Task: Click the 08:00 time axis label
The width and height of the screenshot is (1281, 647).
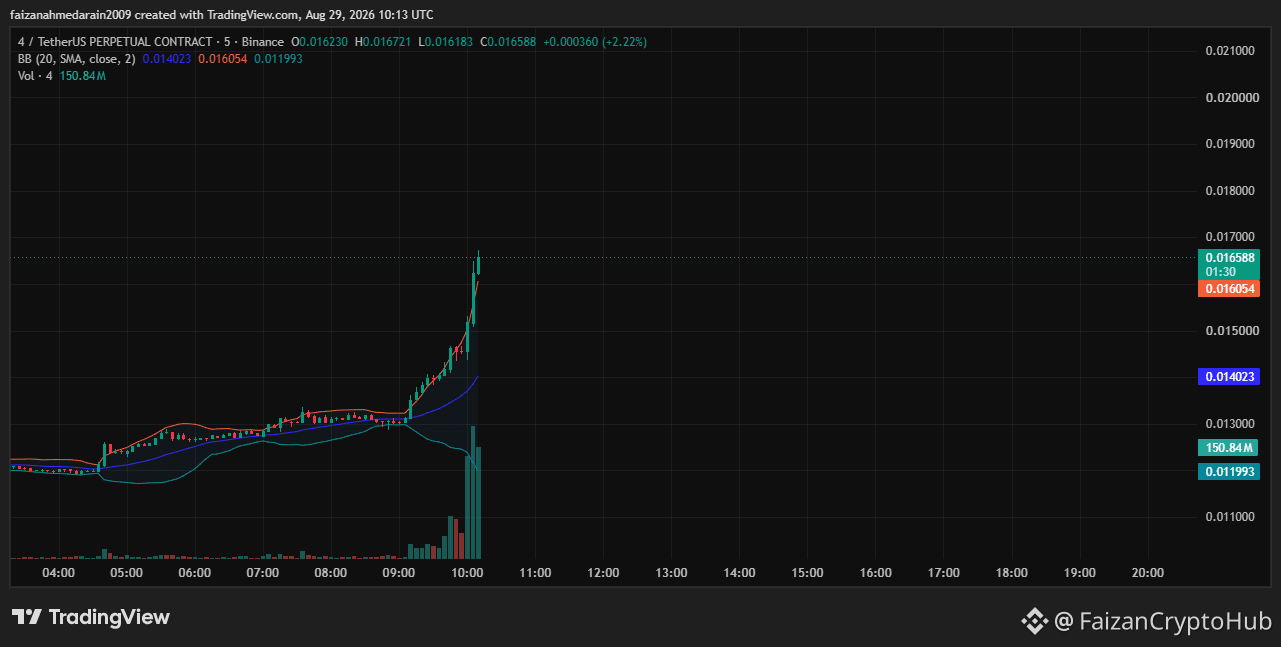Action: (x=331, y=573)
